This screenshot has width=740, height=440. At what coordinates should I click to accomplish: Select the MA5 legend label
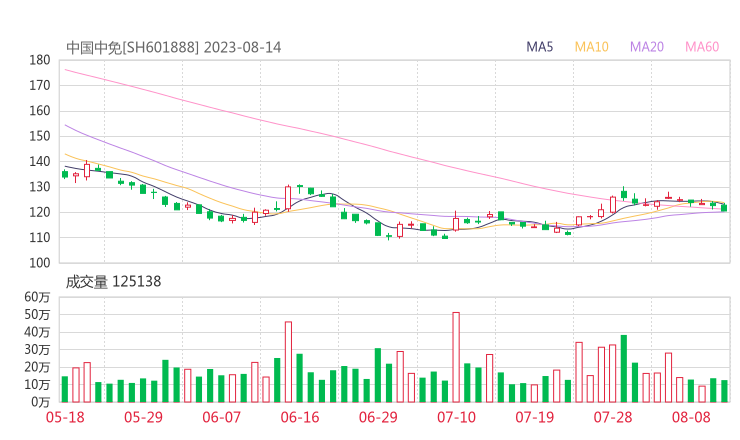click(x=539, y=47)
